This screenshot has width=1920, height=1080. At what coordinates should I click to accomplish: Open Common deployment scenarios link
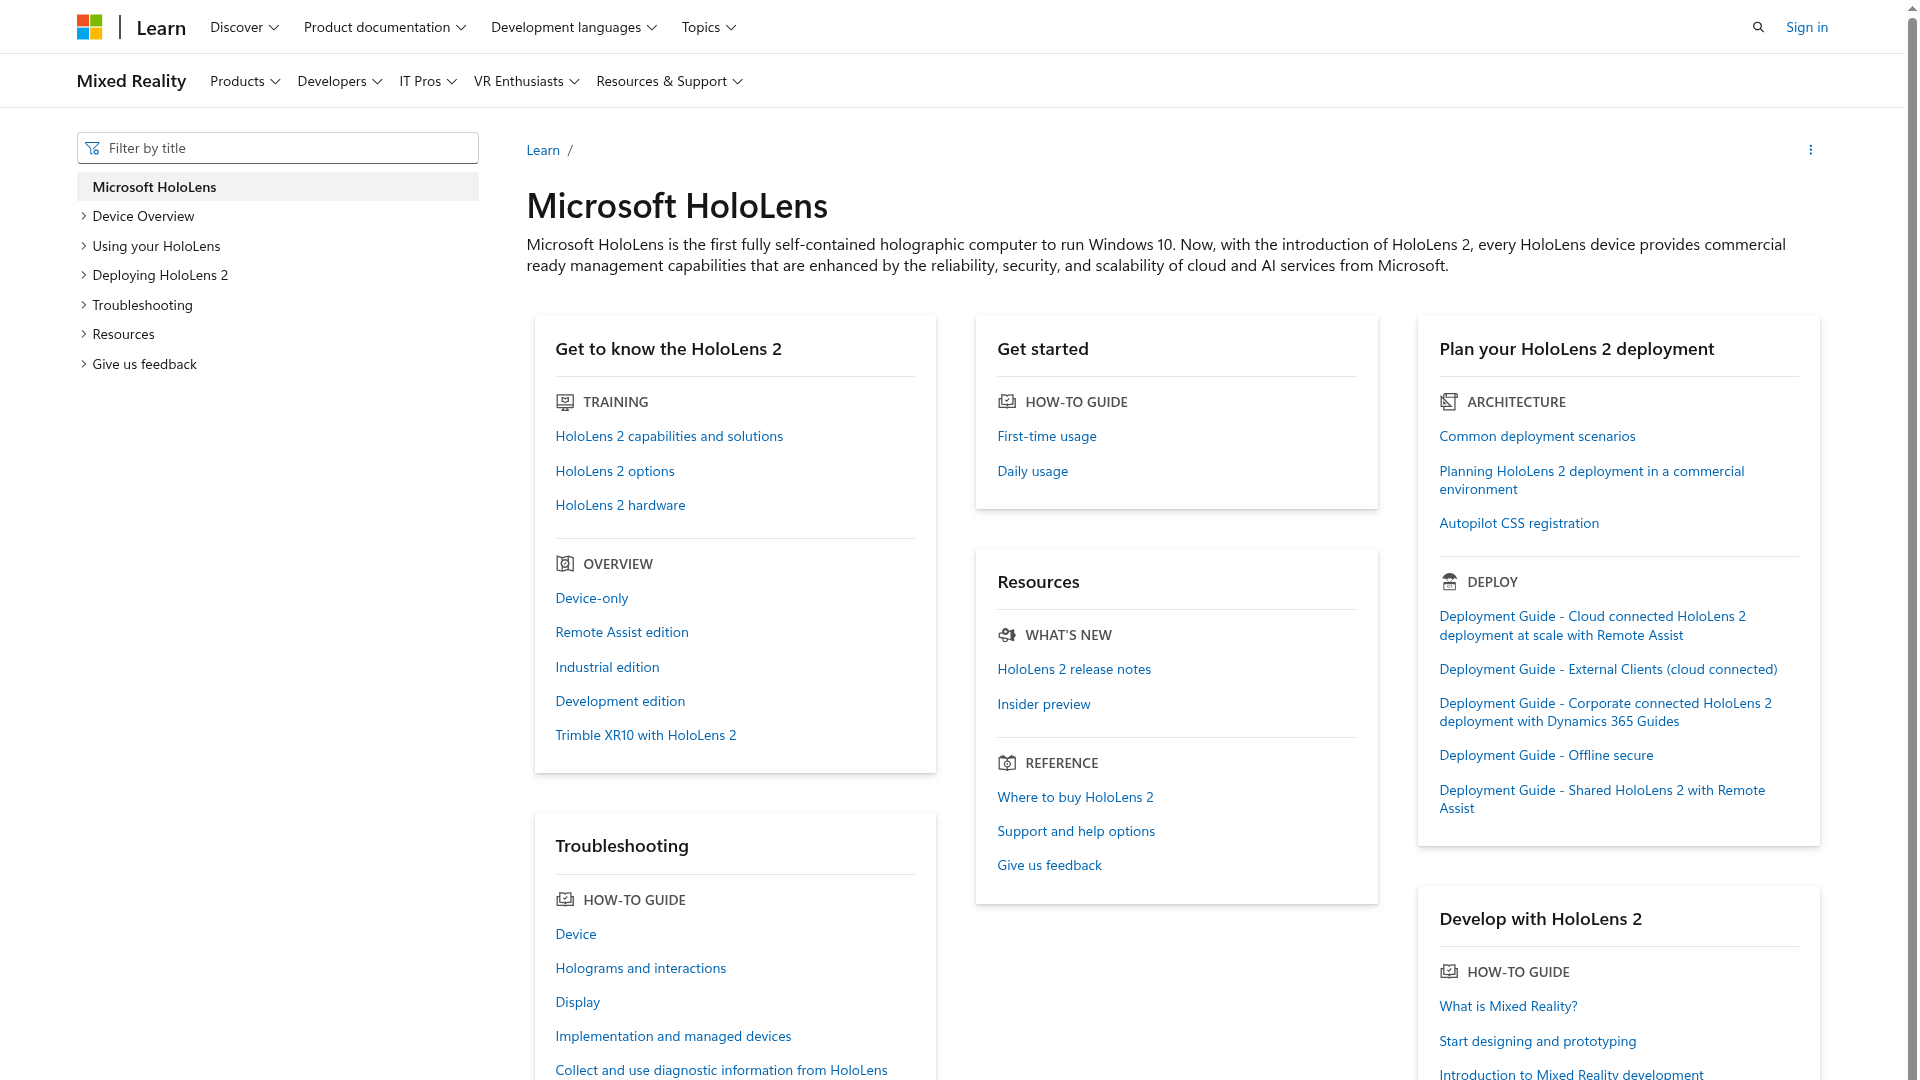(1537, 436)
